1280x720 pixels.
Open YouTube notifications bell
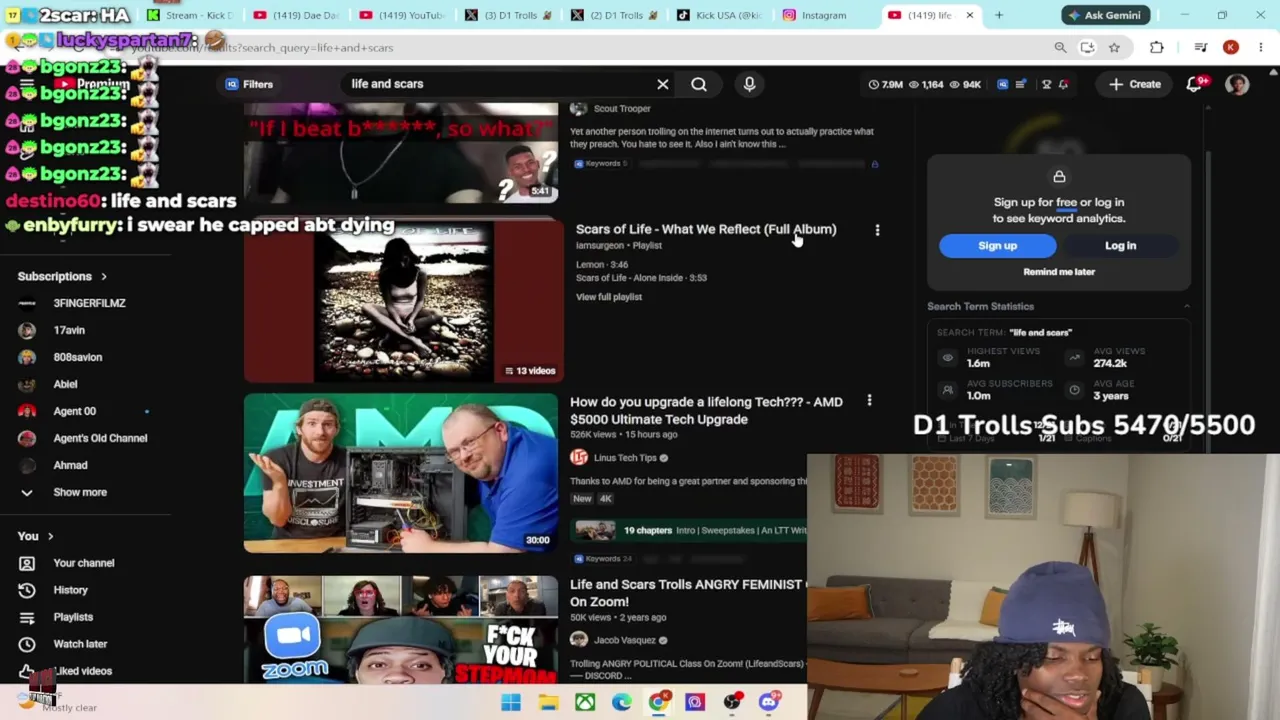coord(1194,84)
